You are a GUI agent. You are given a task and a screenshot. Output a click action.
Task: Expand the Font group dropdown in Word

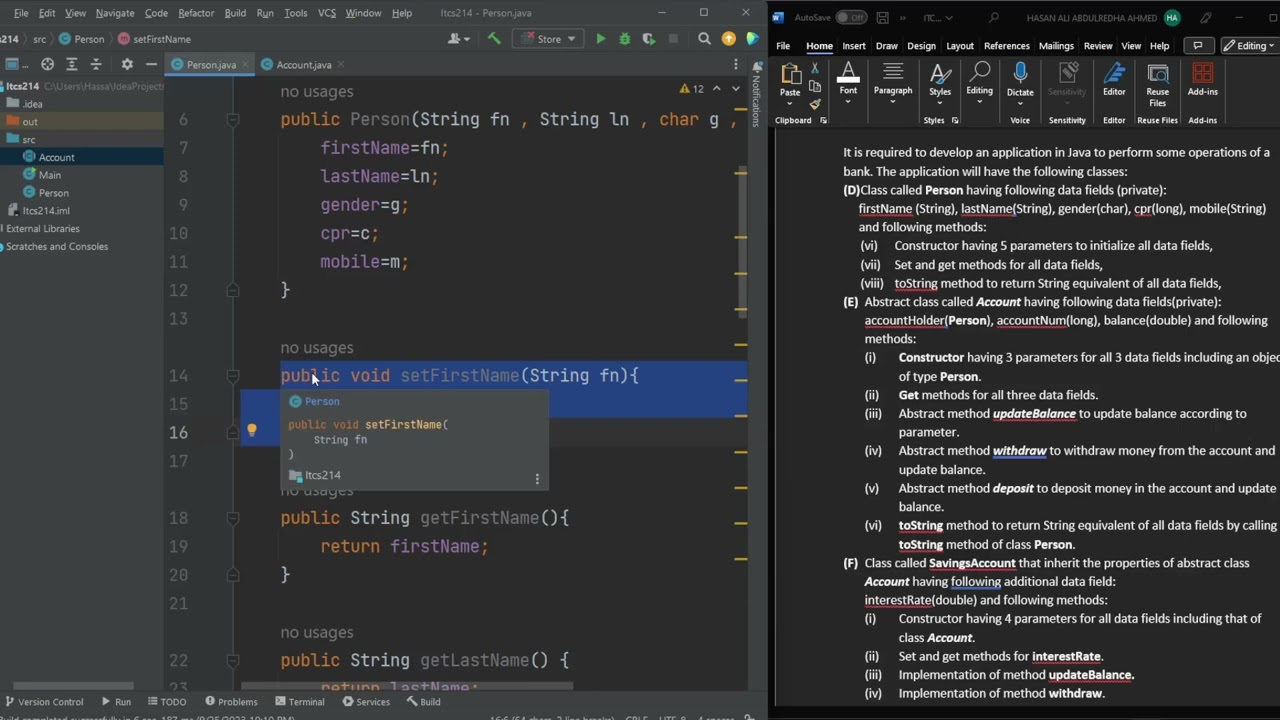(x=848, y=101)
